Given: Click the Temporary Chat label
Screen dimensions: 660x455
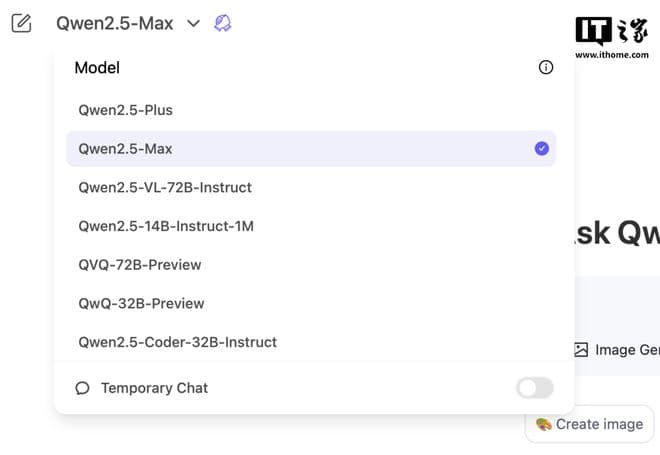Looking at the screenshot, I should (x=154, y=388).
